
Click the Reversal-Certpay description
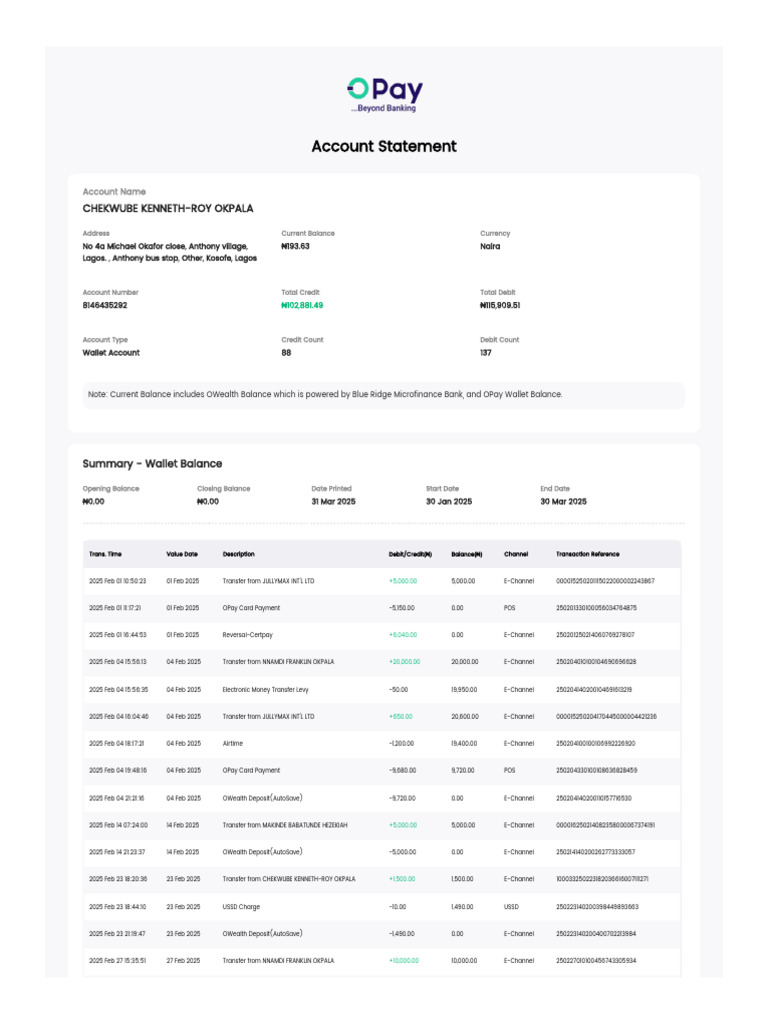248,635
